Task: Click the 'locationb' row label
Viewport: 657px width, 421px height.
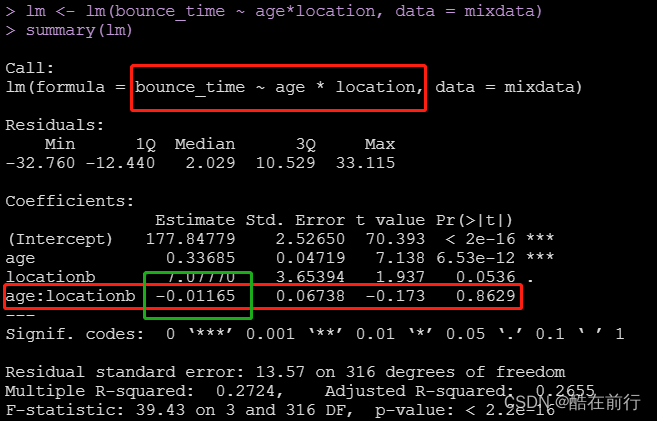Action: pyautogui.click(x=50, y=277)
